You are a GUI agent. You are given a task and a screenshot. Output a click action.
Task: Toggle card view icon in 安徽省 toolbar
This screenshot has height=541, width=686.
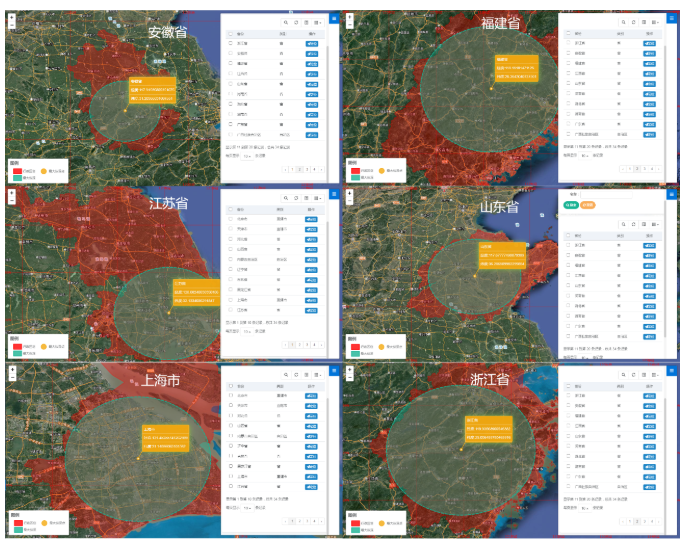click(x=306, y=22)
